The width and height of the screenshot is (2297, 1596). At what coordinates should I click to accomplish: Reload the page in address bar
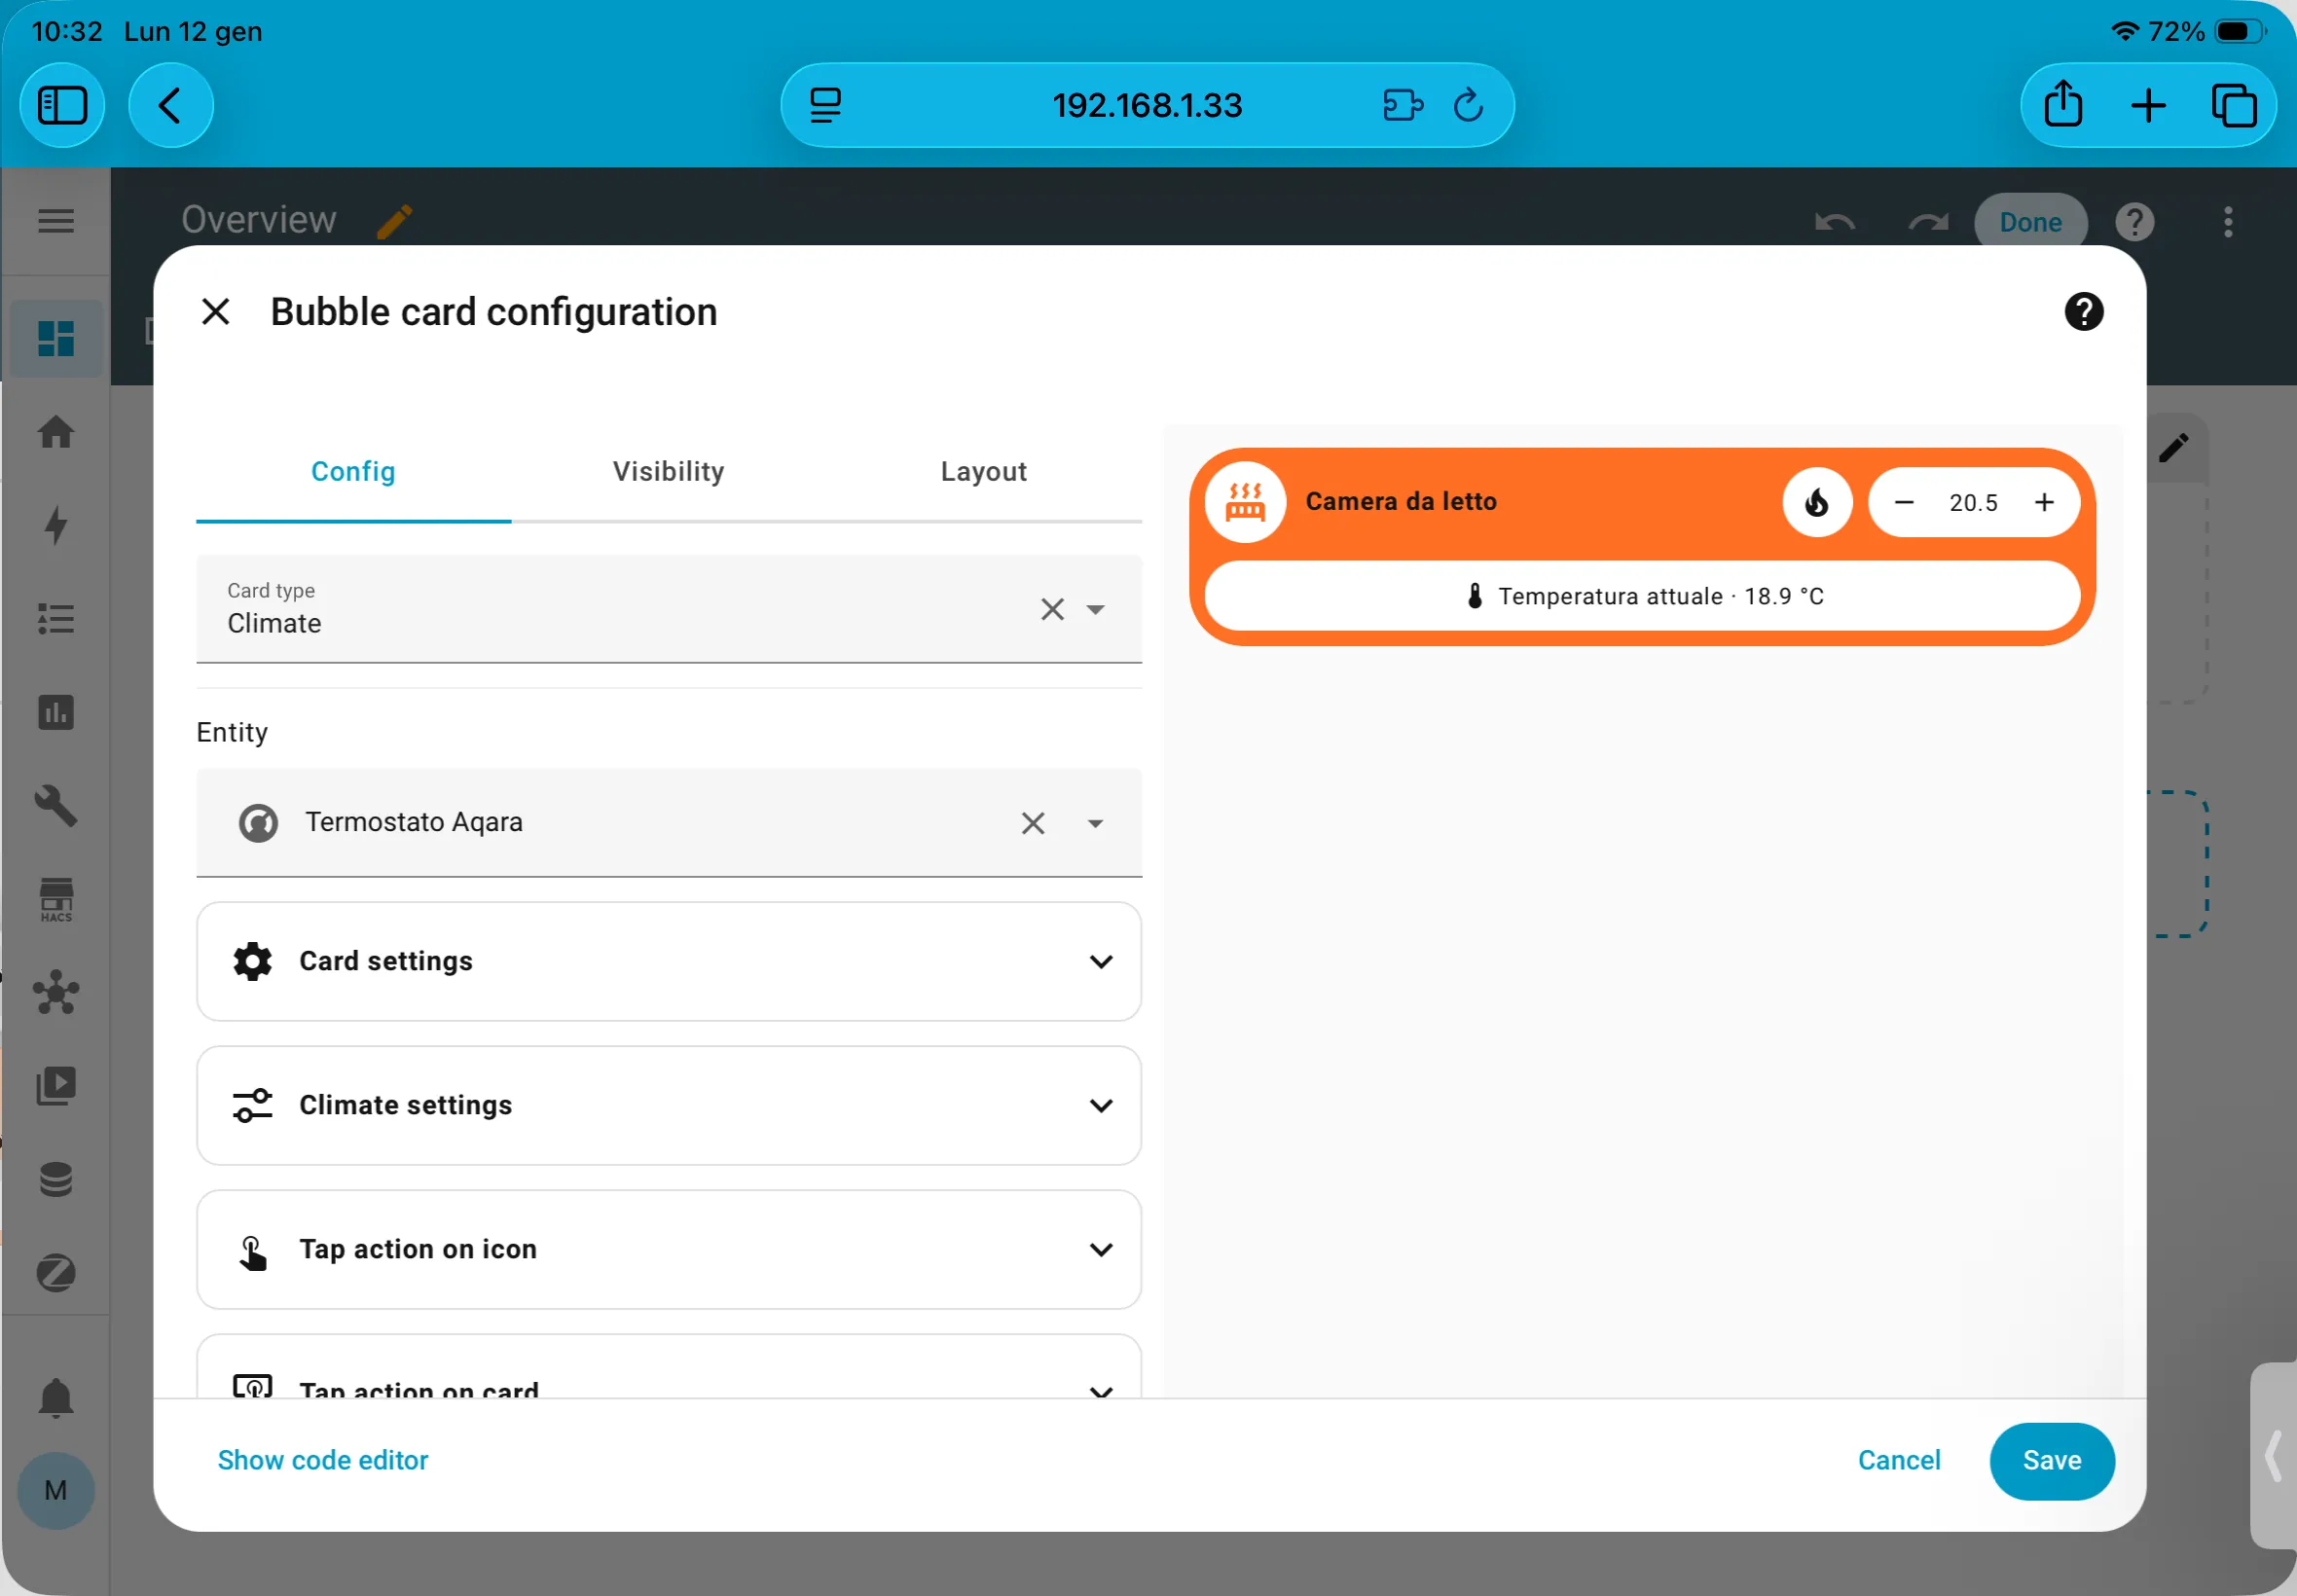pyautogui.click(x=1467, y=105)
